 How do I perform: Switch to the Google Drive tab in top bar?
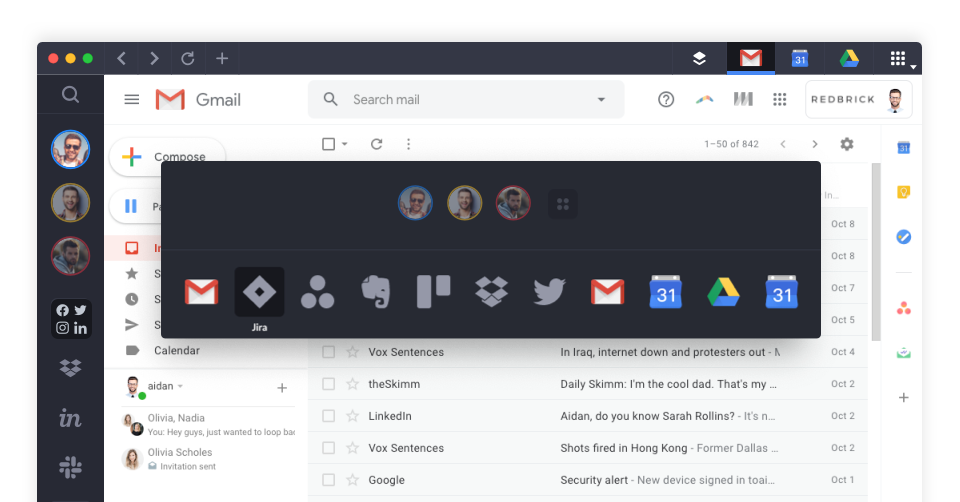tap(849, 58)
